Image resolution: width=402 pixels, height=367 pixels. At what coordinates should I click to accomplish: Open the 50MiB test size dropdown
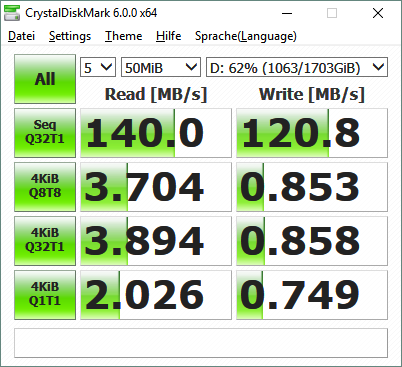click(x=161, y=67)
